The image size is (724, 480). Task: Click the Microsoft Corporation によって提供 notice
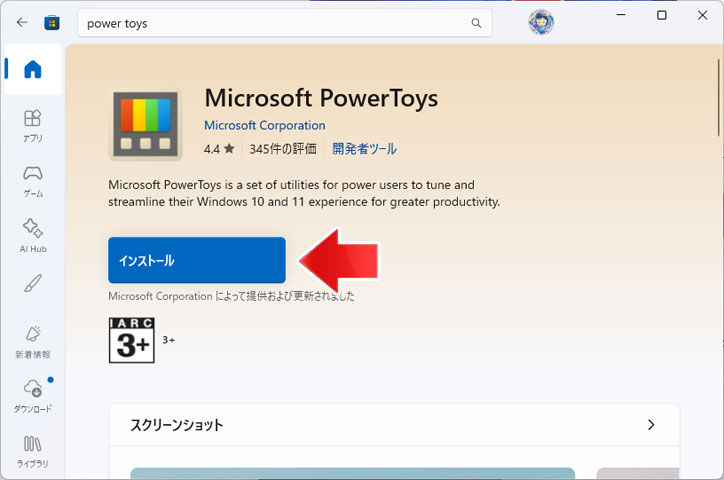tap(231, 296)
